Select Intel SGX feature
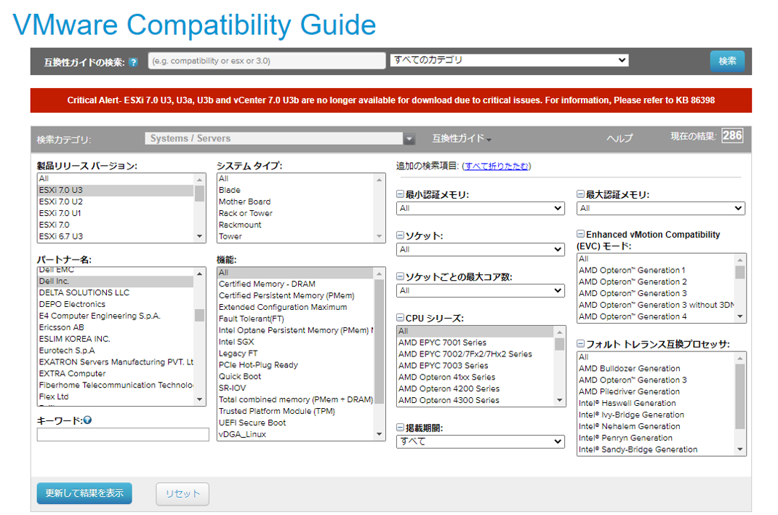The image size is (778, 515). (296, 342)
